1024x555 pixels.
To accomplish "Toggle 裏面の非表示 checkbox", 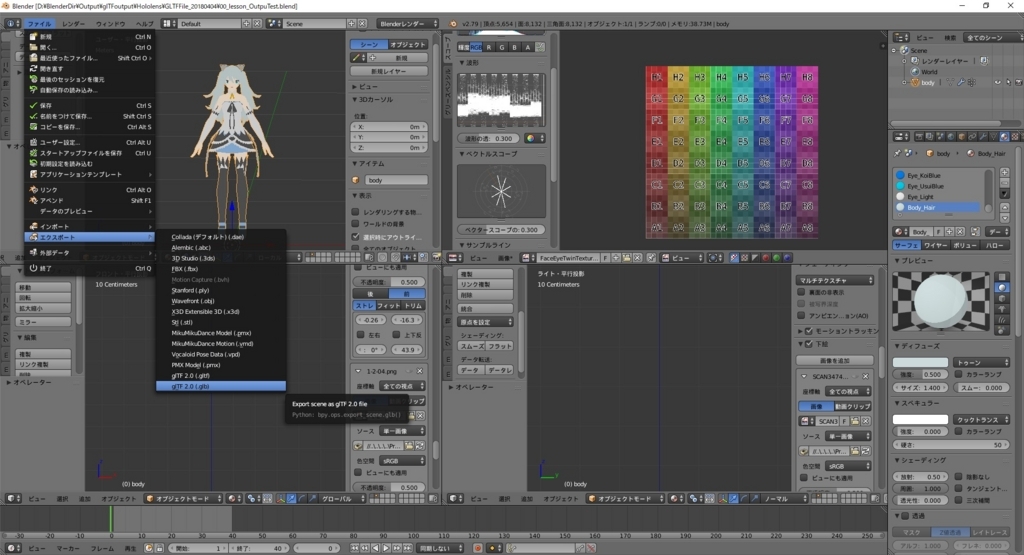I will [801, 293].
